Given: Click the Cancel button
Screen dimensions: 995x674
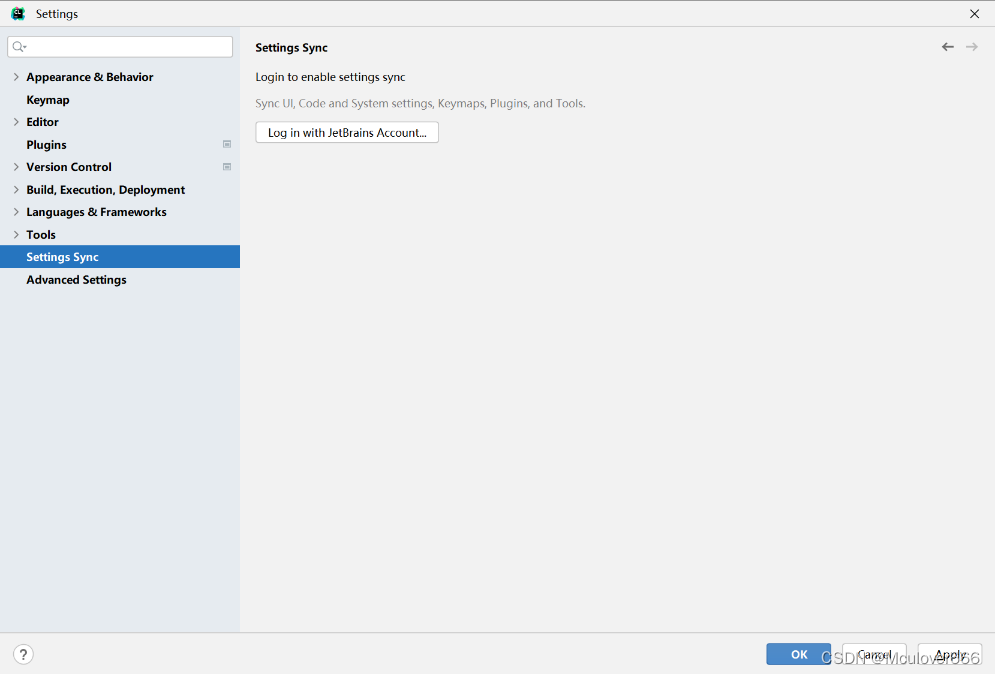Looking at the screenshot, I should [874, 654].
